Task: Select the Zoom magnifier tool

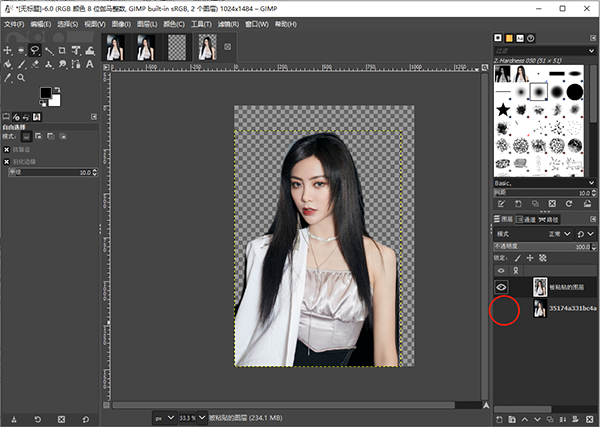Action: 21,77
